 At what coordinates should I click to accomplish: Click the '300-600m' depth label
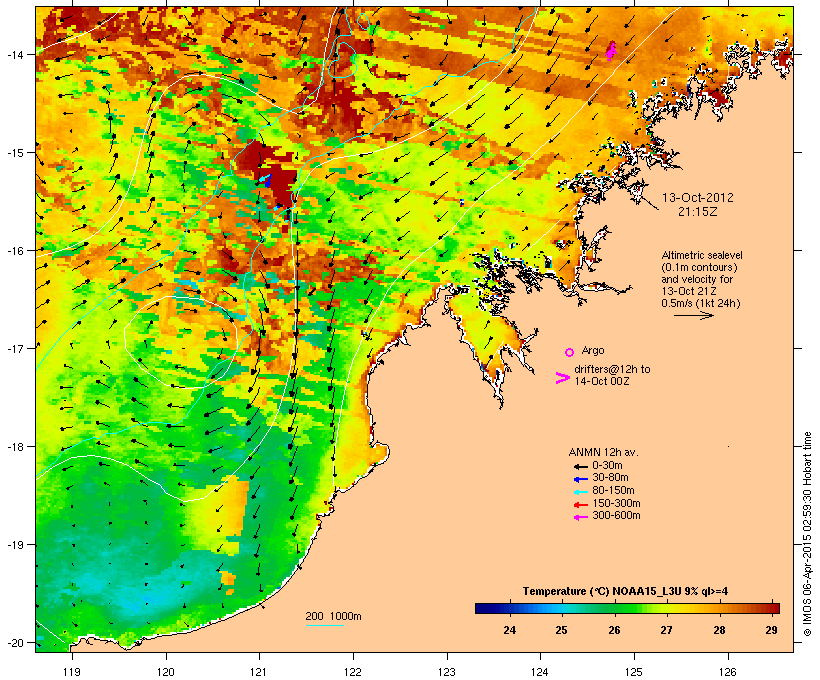[x=617, y=516]
